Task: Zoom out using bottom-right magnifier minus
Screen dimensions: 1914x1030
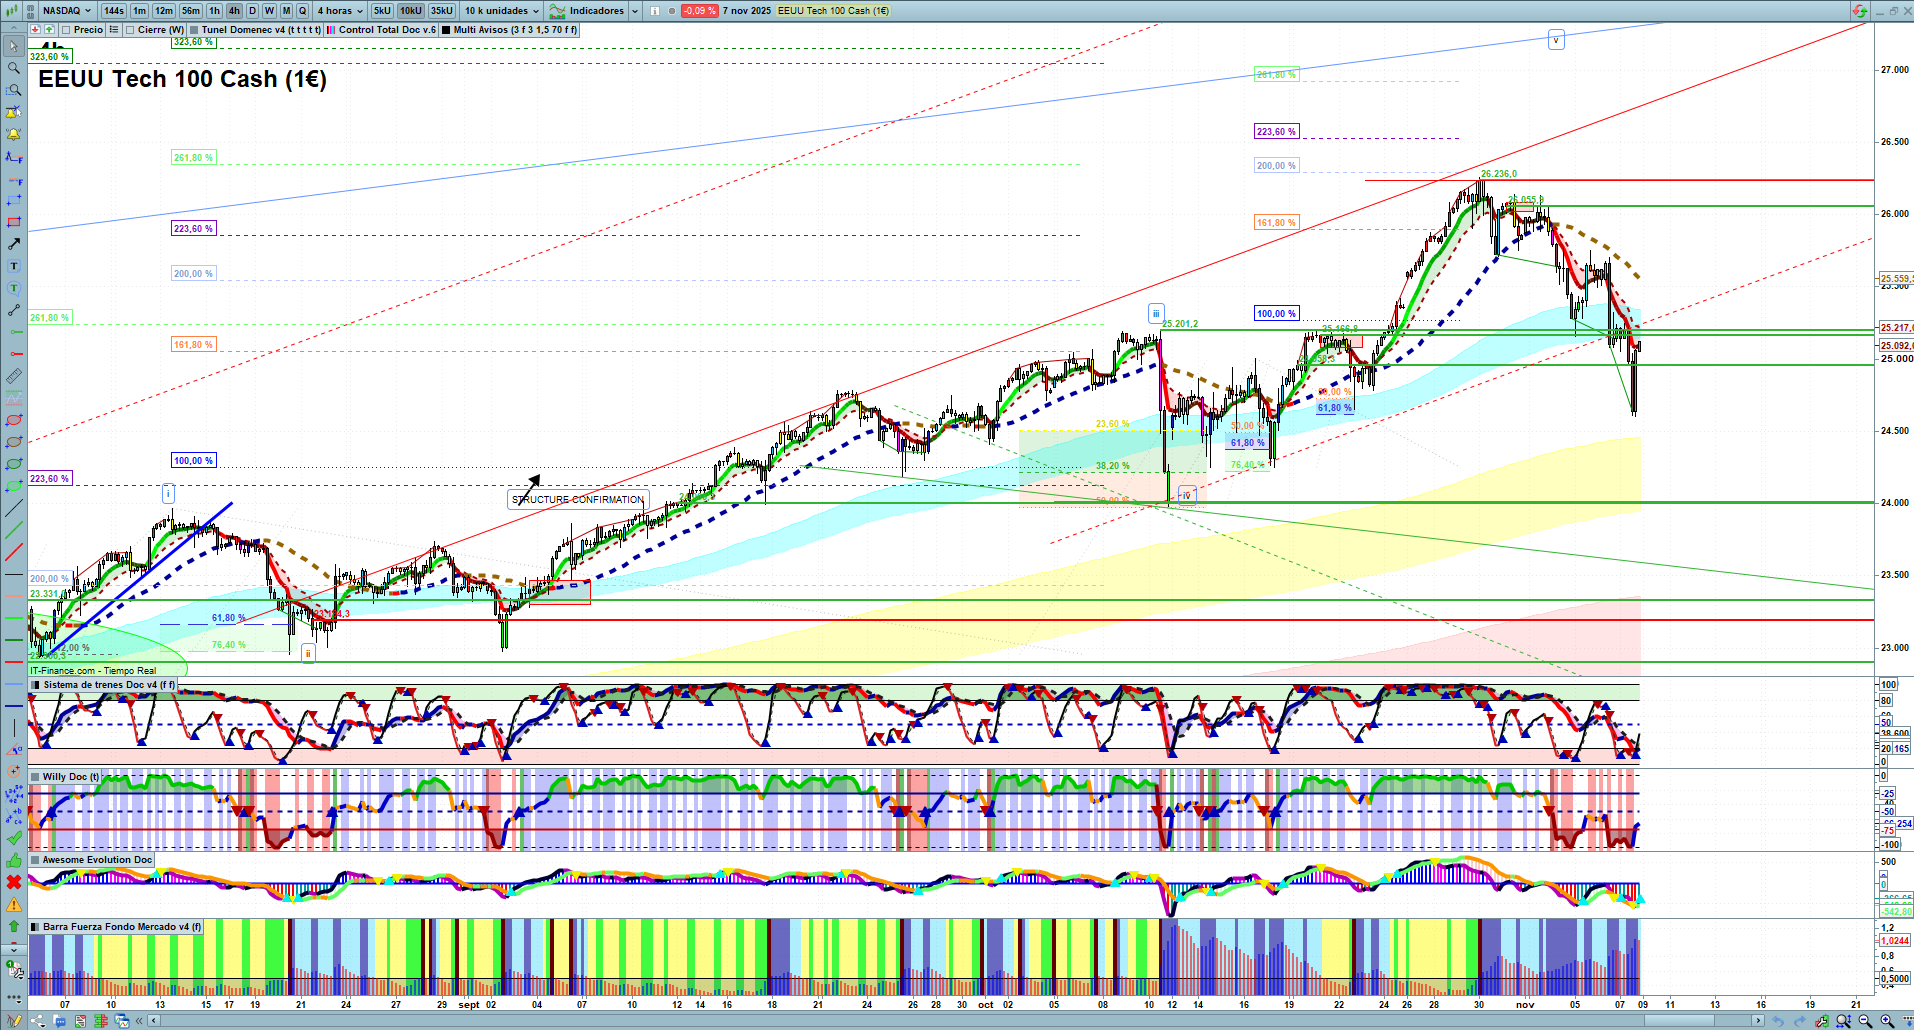Action: coord(1866,1021)
